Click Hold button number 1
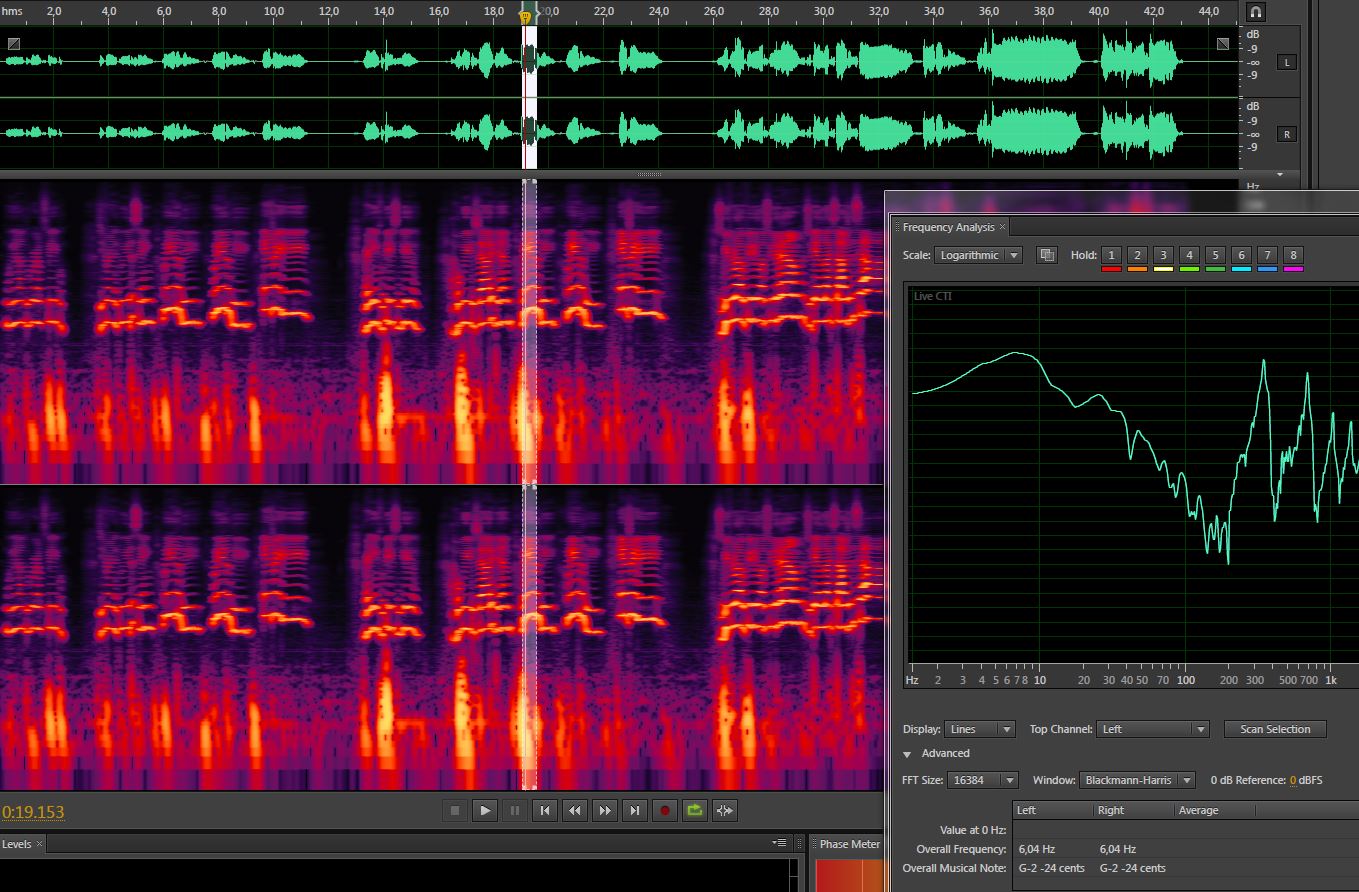This screenshot has height=892, width=1359. [x=1111, y=255]
